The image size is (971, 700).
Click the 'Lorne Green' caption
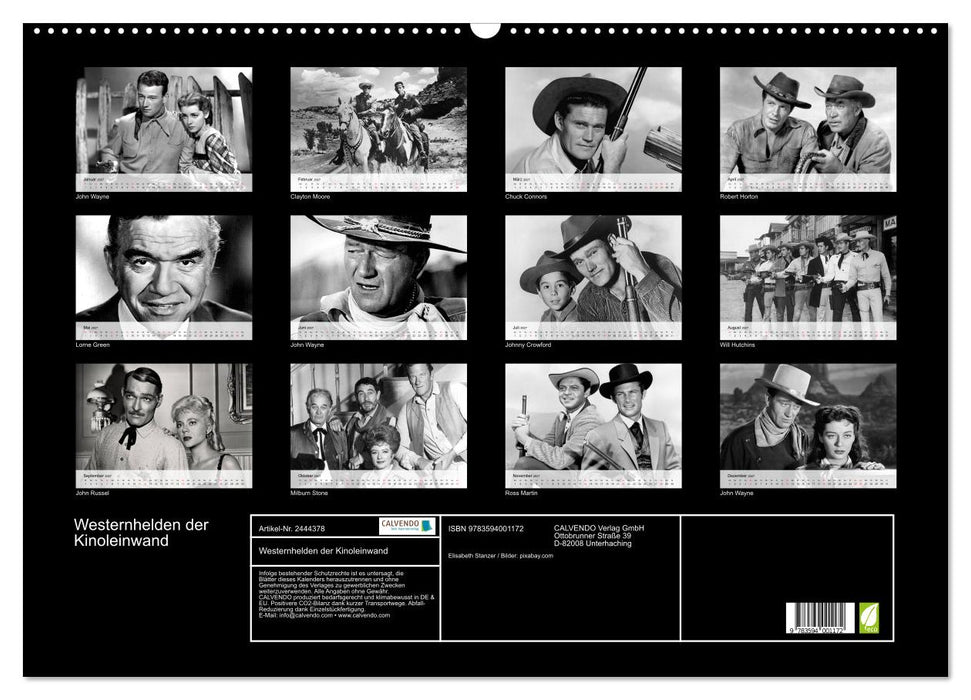(x=92, y=344)
